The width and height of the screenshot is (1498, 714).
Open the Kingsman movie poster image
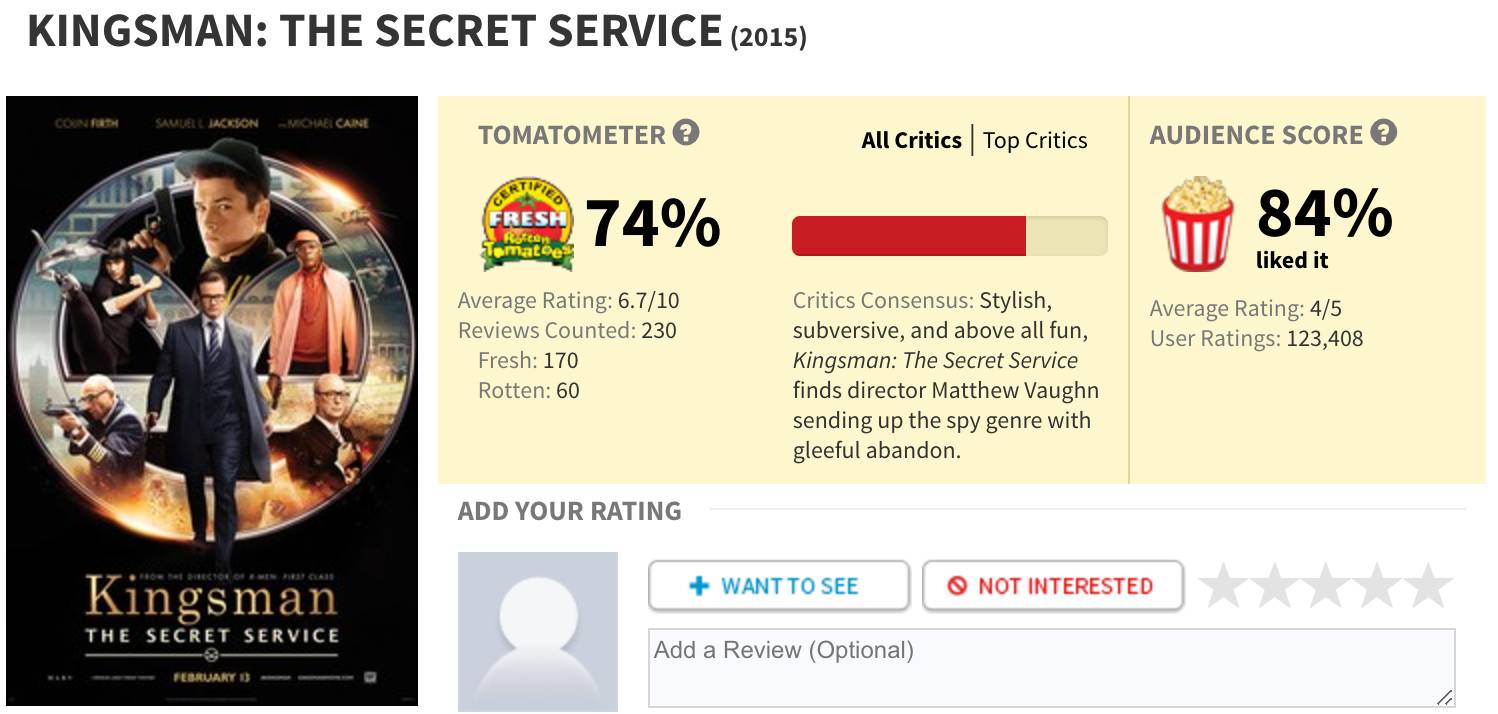point(211,400)
